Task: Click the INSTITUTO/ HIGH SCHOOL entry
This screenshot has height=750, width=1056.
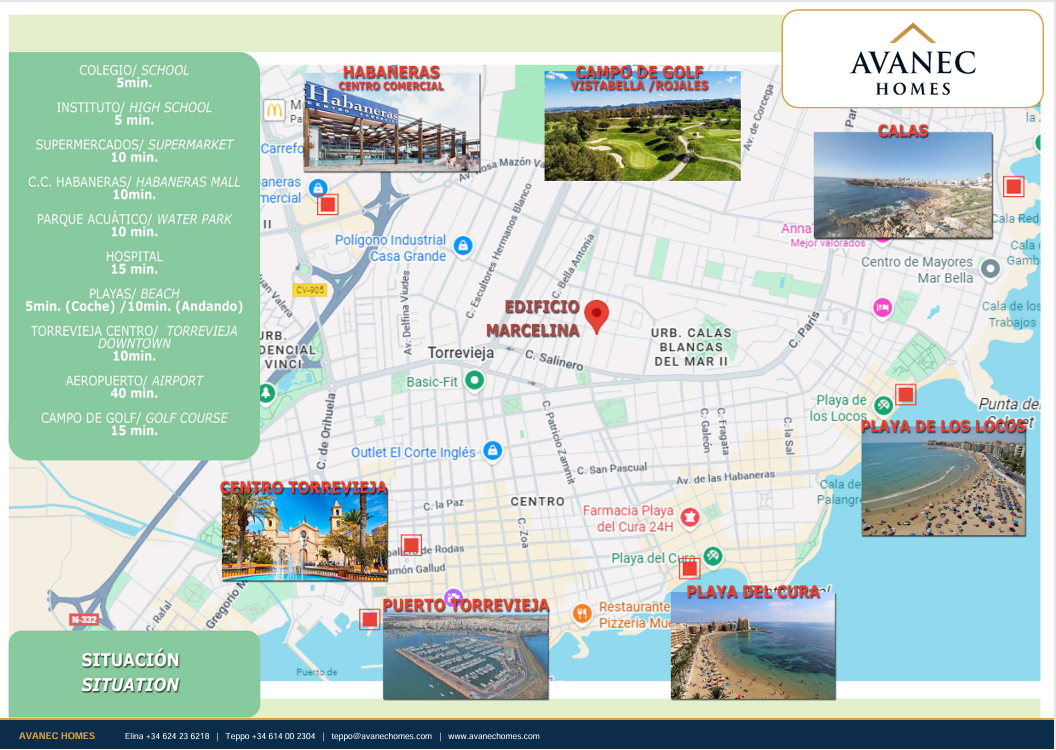Action: point(134,113)
